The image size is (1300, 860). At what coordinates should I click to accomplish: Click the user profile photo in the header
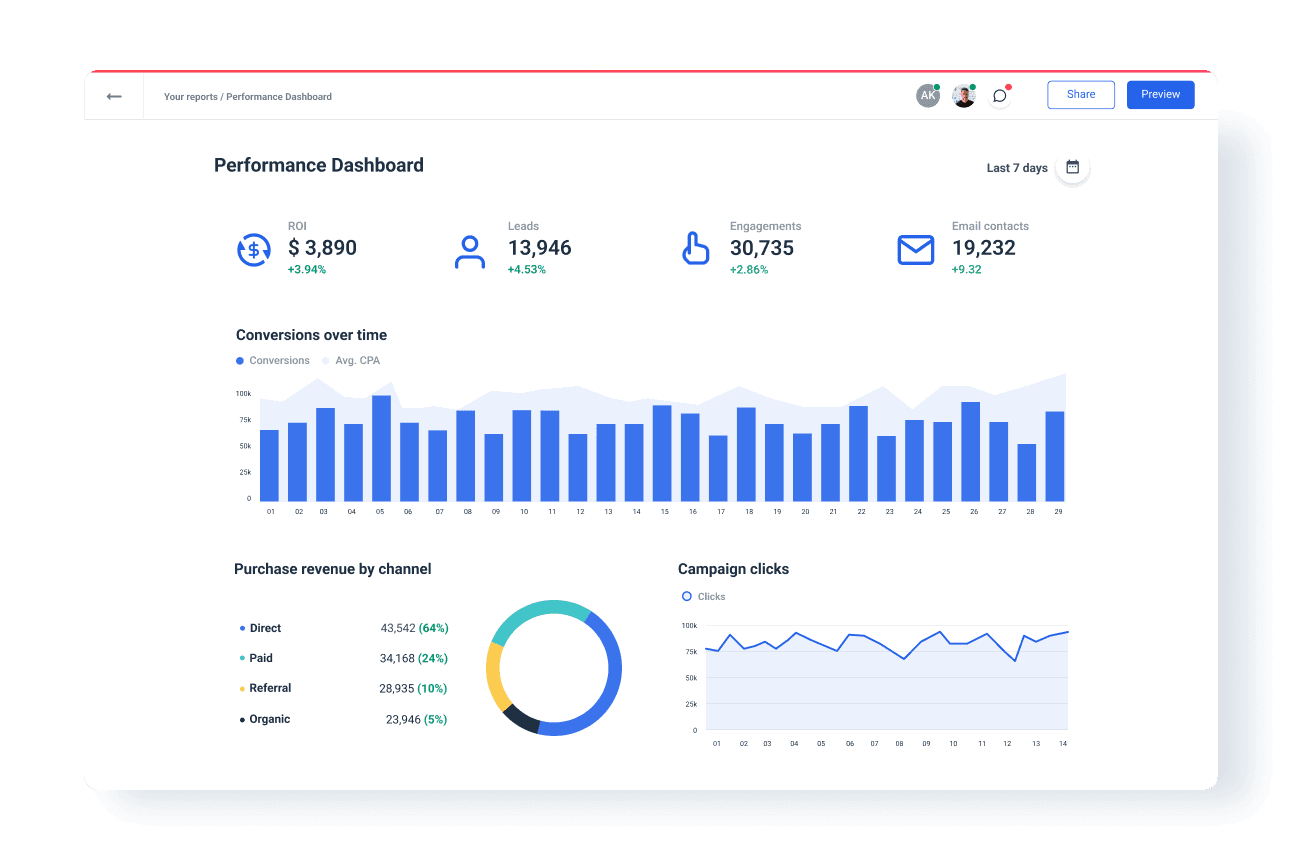963,94
